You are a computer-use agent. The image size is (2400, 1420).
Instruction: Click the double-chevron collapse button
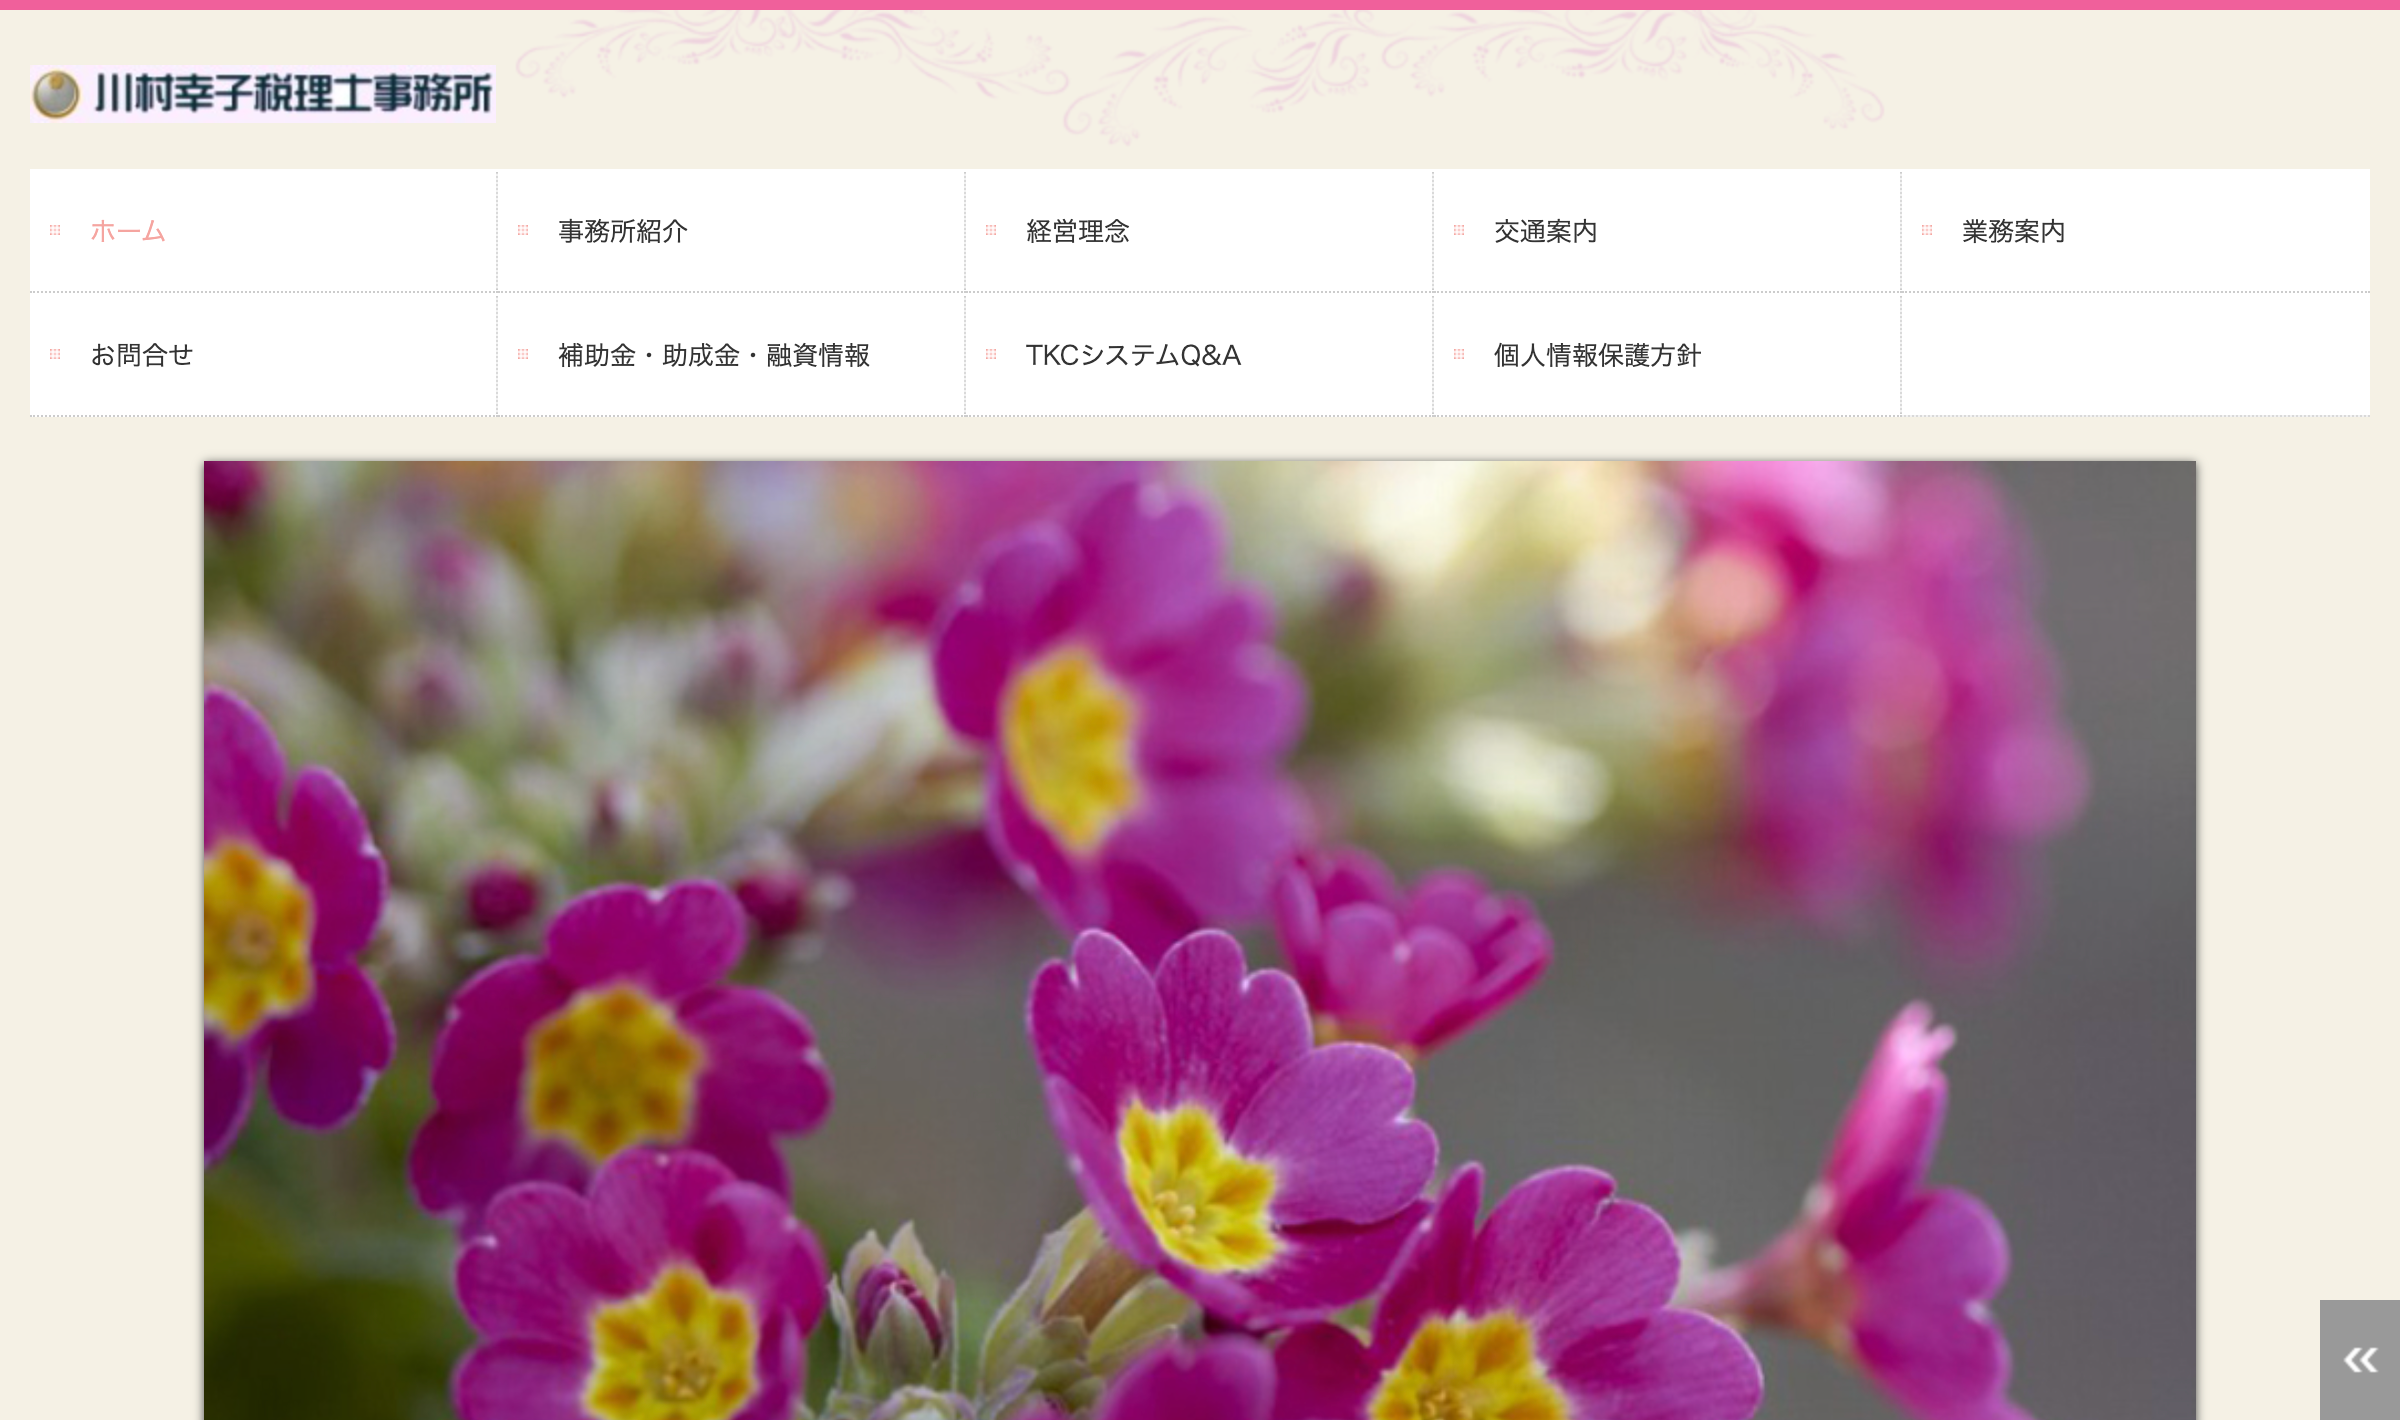click(x=2360, y=1360)
